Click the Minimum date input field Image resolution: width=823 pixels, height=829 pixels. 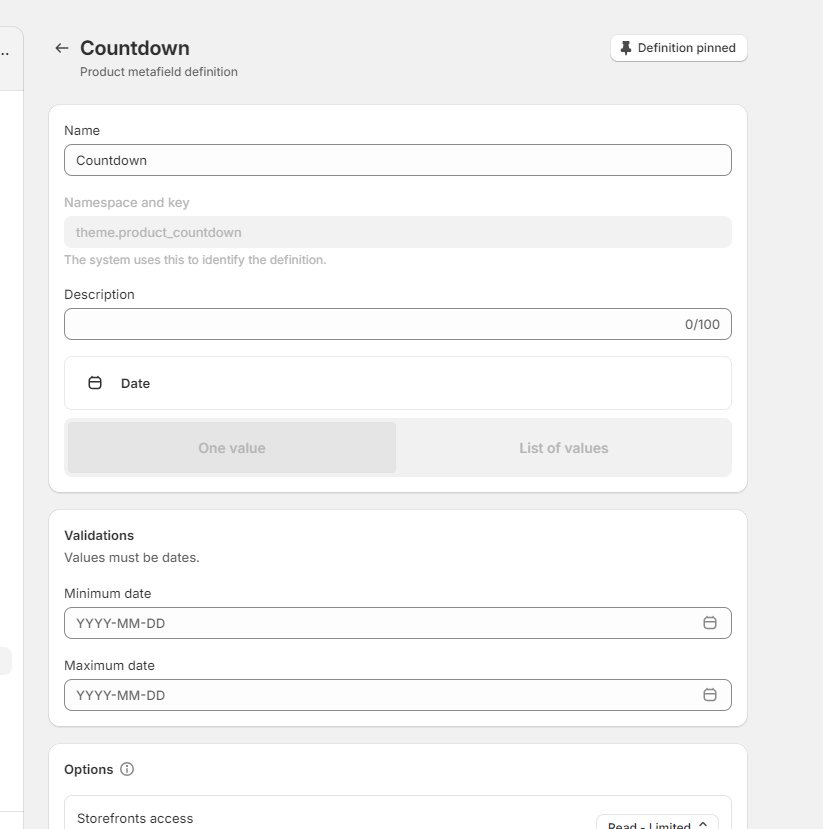click(x=380, y=623)
